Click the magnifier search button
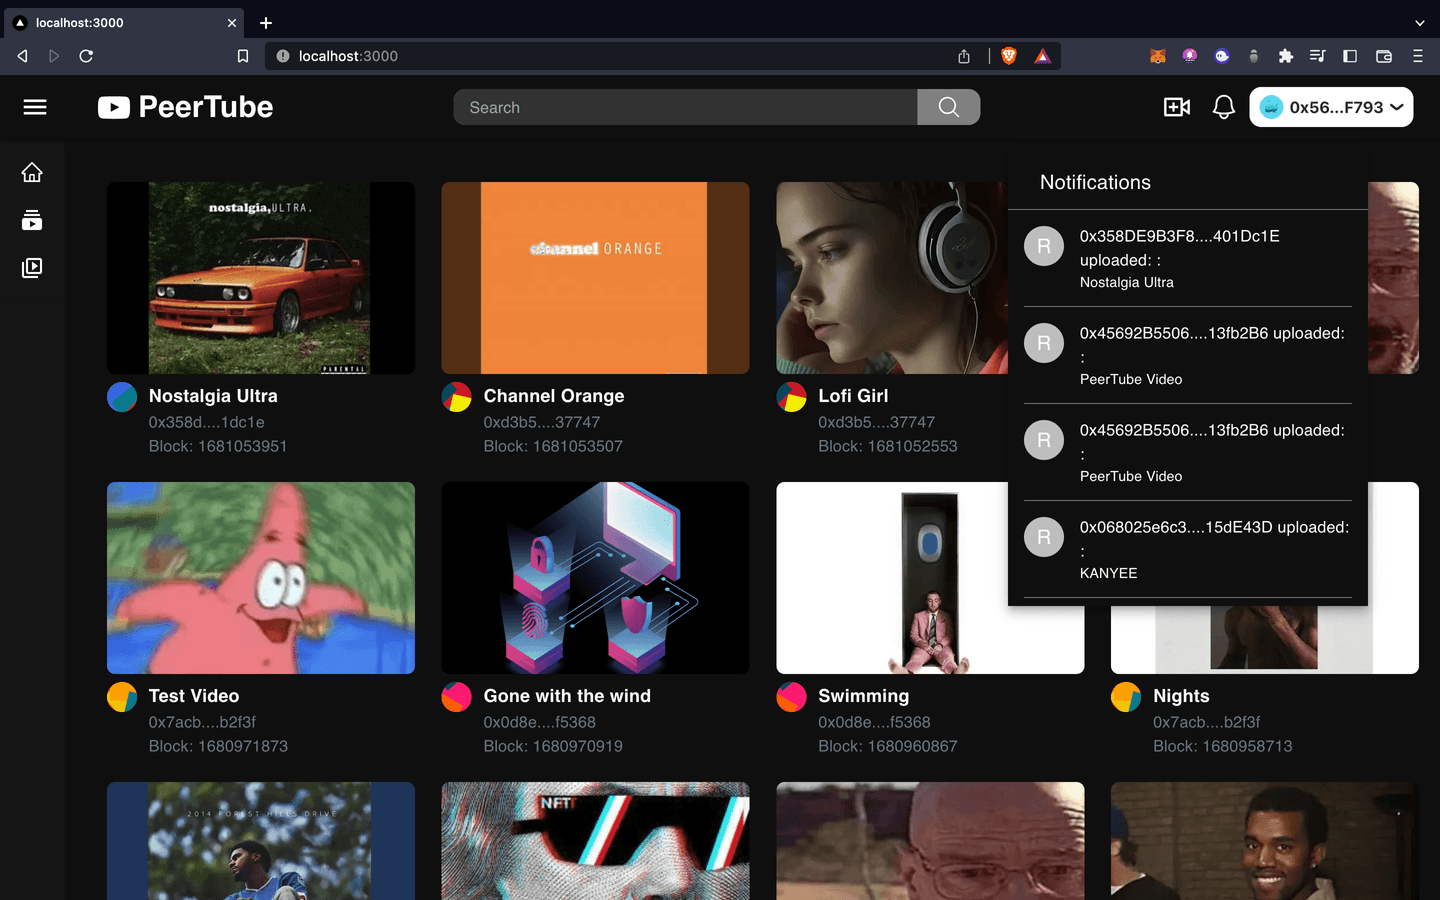The image size is (1440, 900). click(x=949, y=107)
